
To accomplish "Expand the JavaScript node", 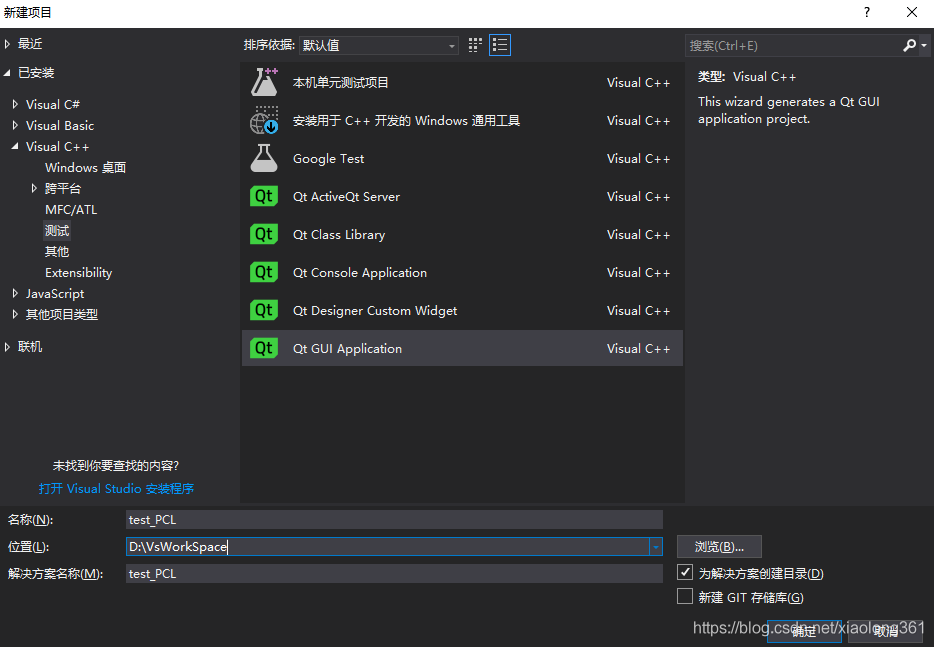I will tap(15, 293).
